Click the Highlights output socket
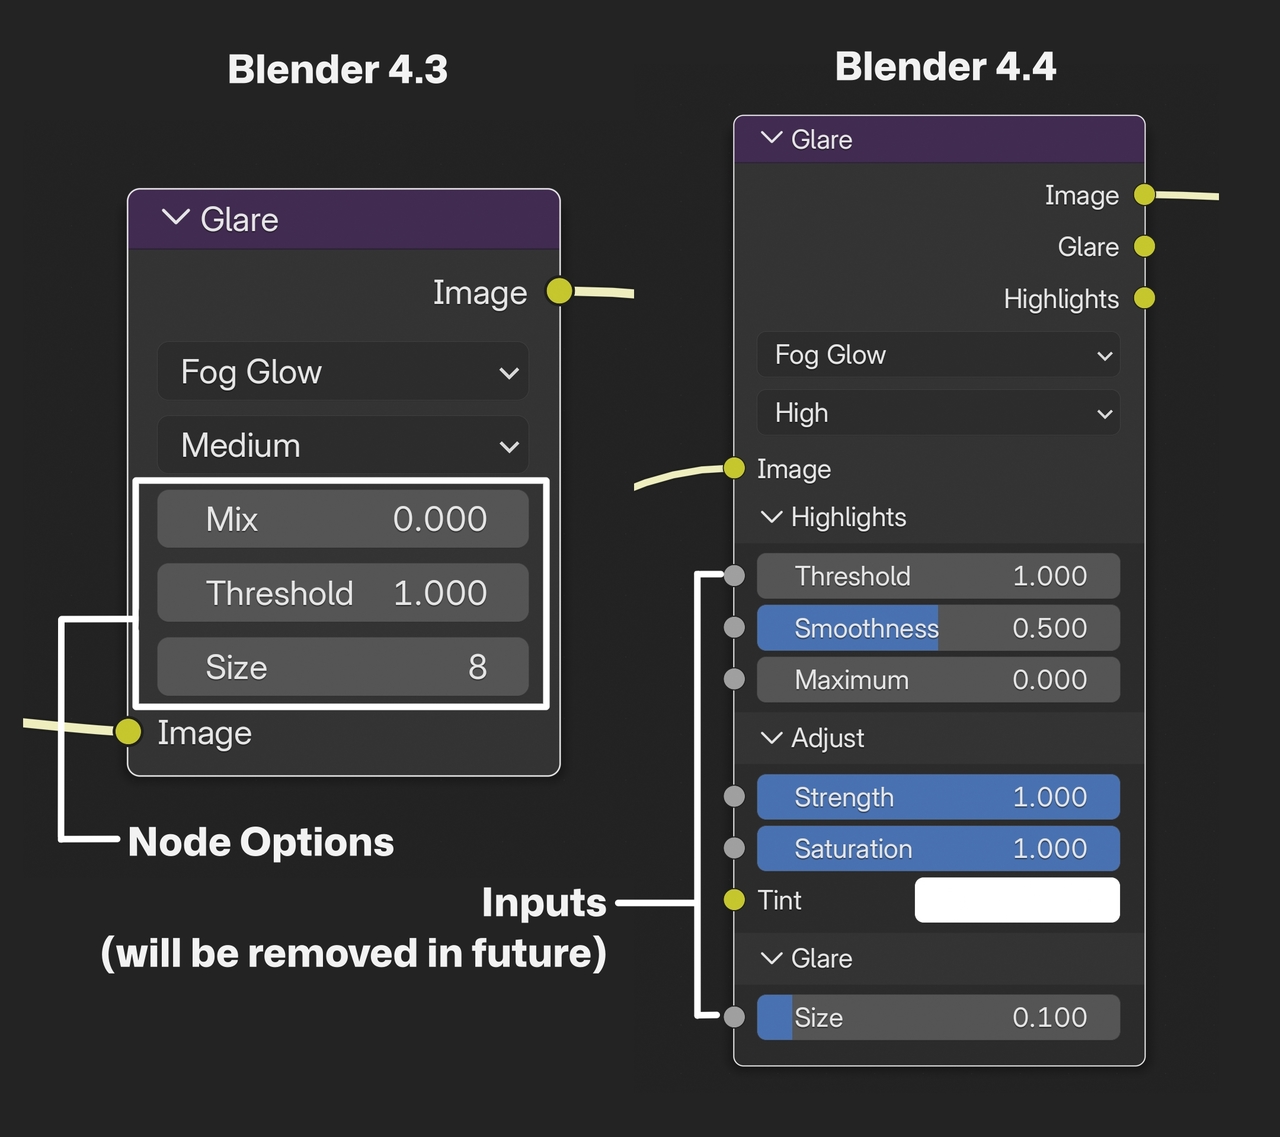1280x1137 pixels. point(1145,298)
